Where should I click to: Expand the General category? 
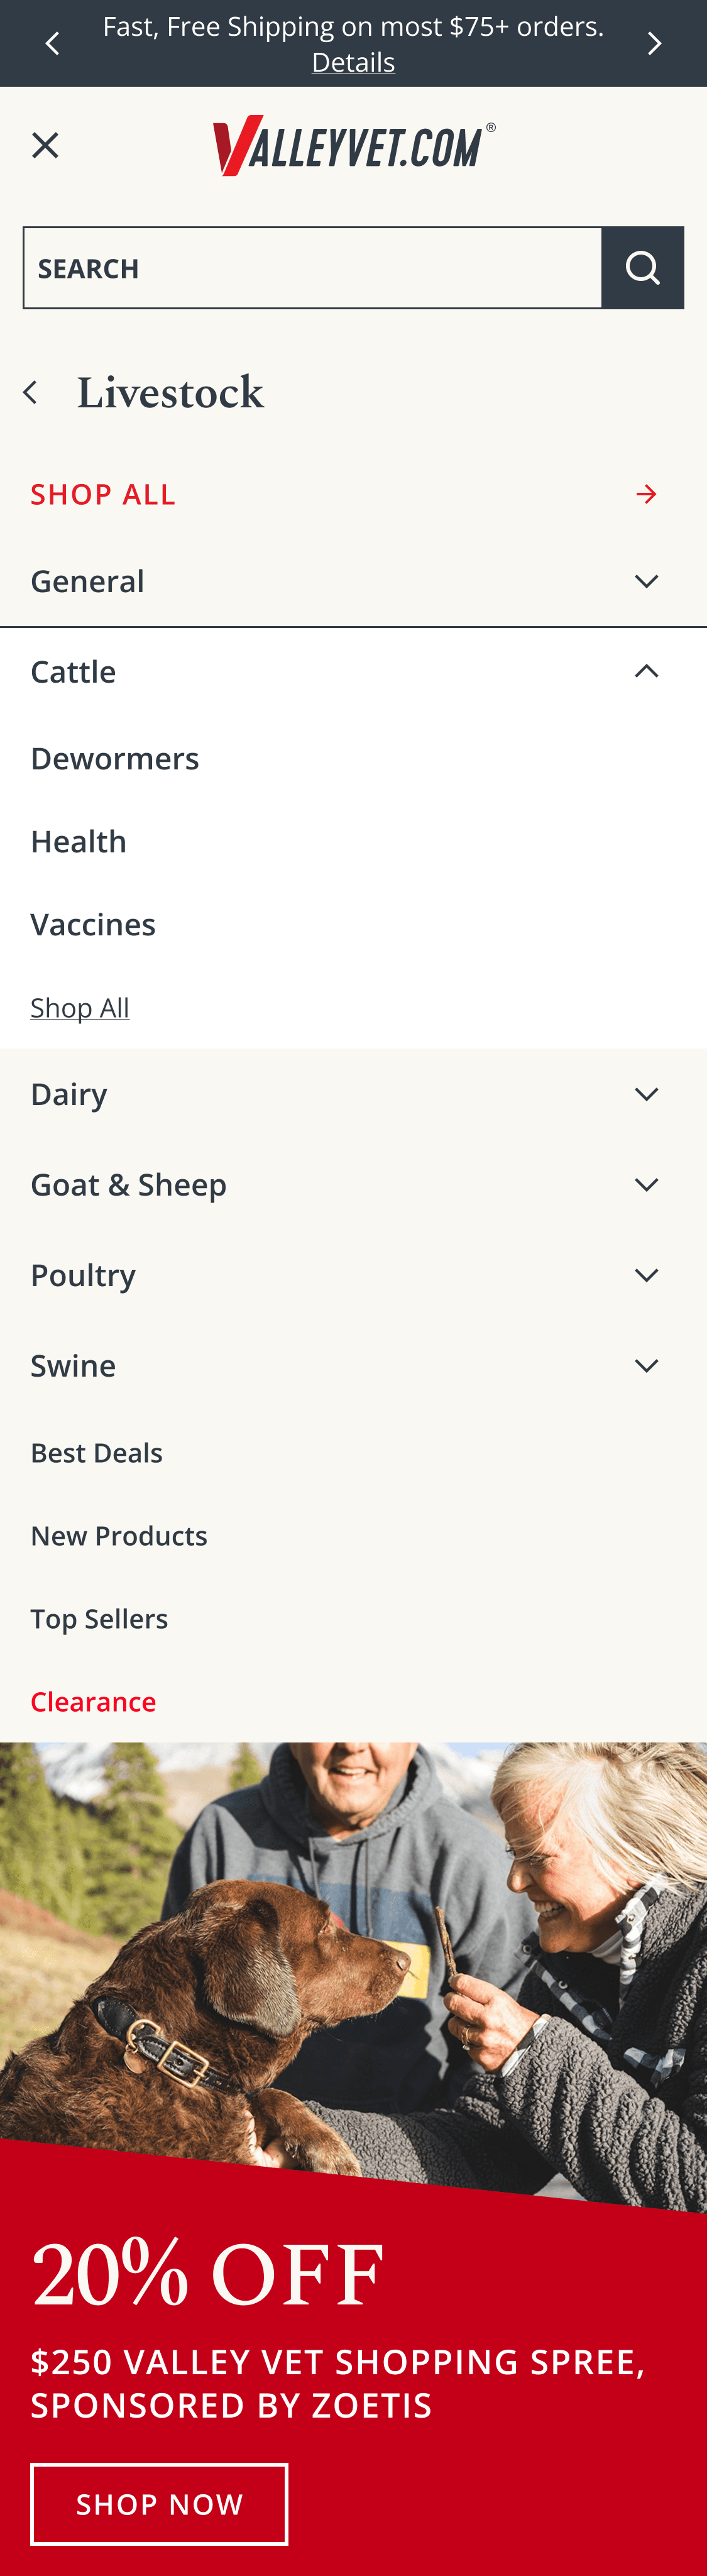(646, 581)
